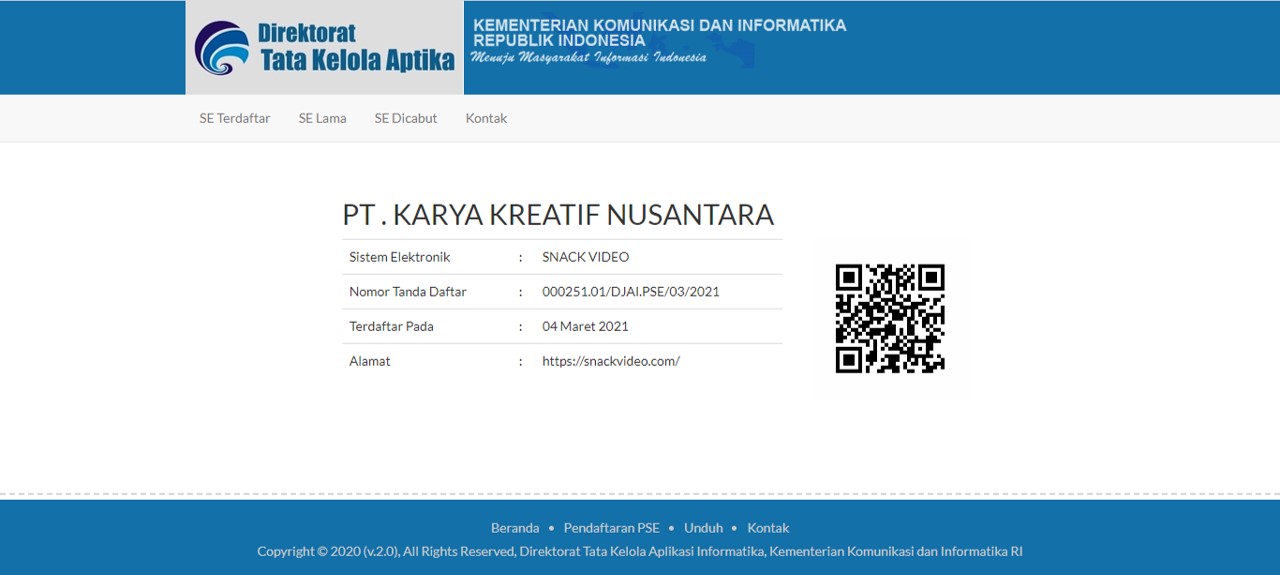This screenshot has width=1280, height=575.
Task: Click the Sistem Elektronik label
Action: coord(400,257)
